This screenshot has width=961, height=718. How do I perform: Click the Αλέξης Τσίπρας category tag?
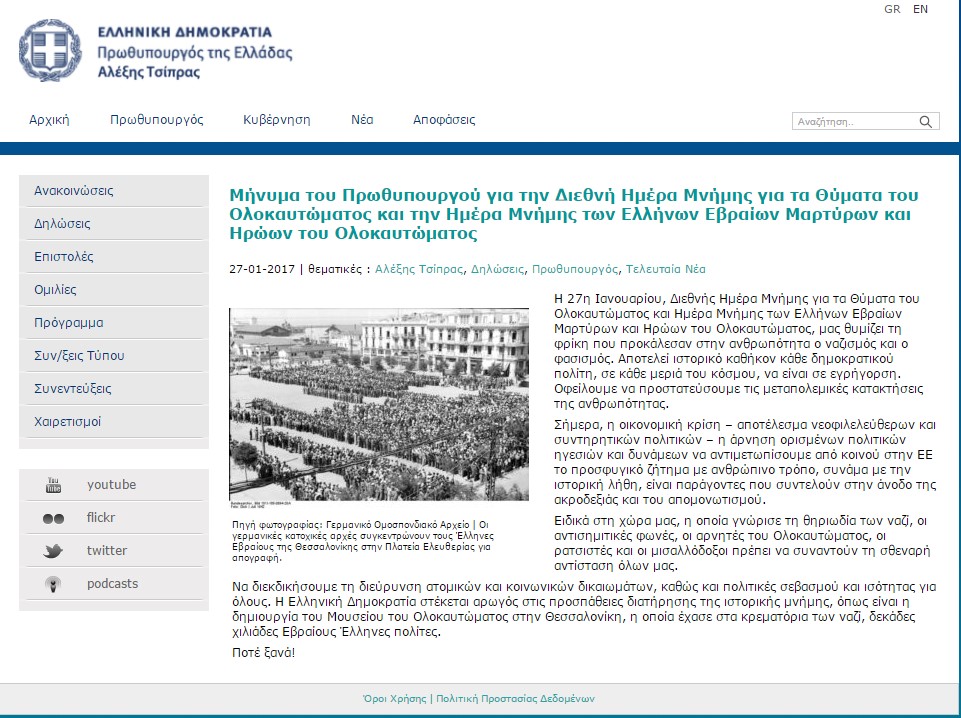click(x=419, y=269)
